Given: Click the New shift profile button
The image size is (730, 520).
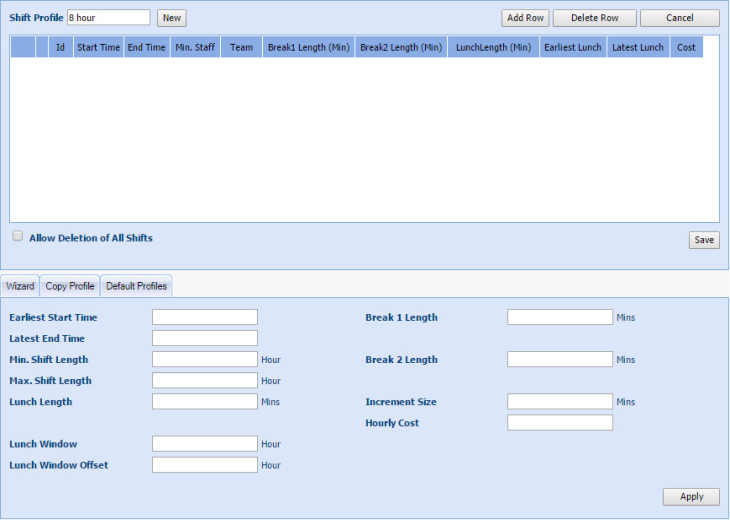Looking at the screenshot, I should pos(172,18).
